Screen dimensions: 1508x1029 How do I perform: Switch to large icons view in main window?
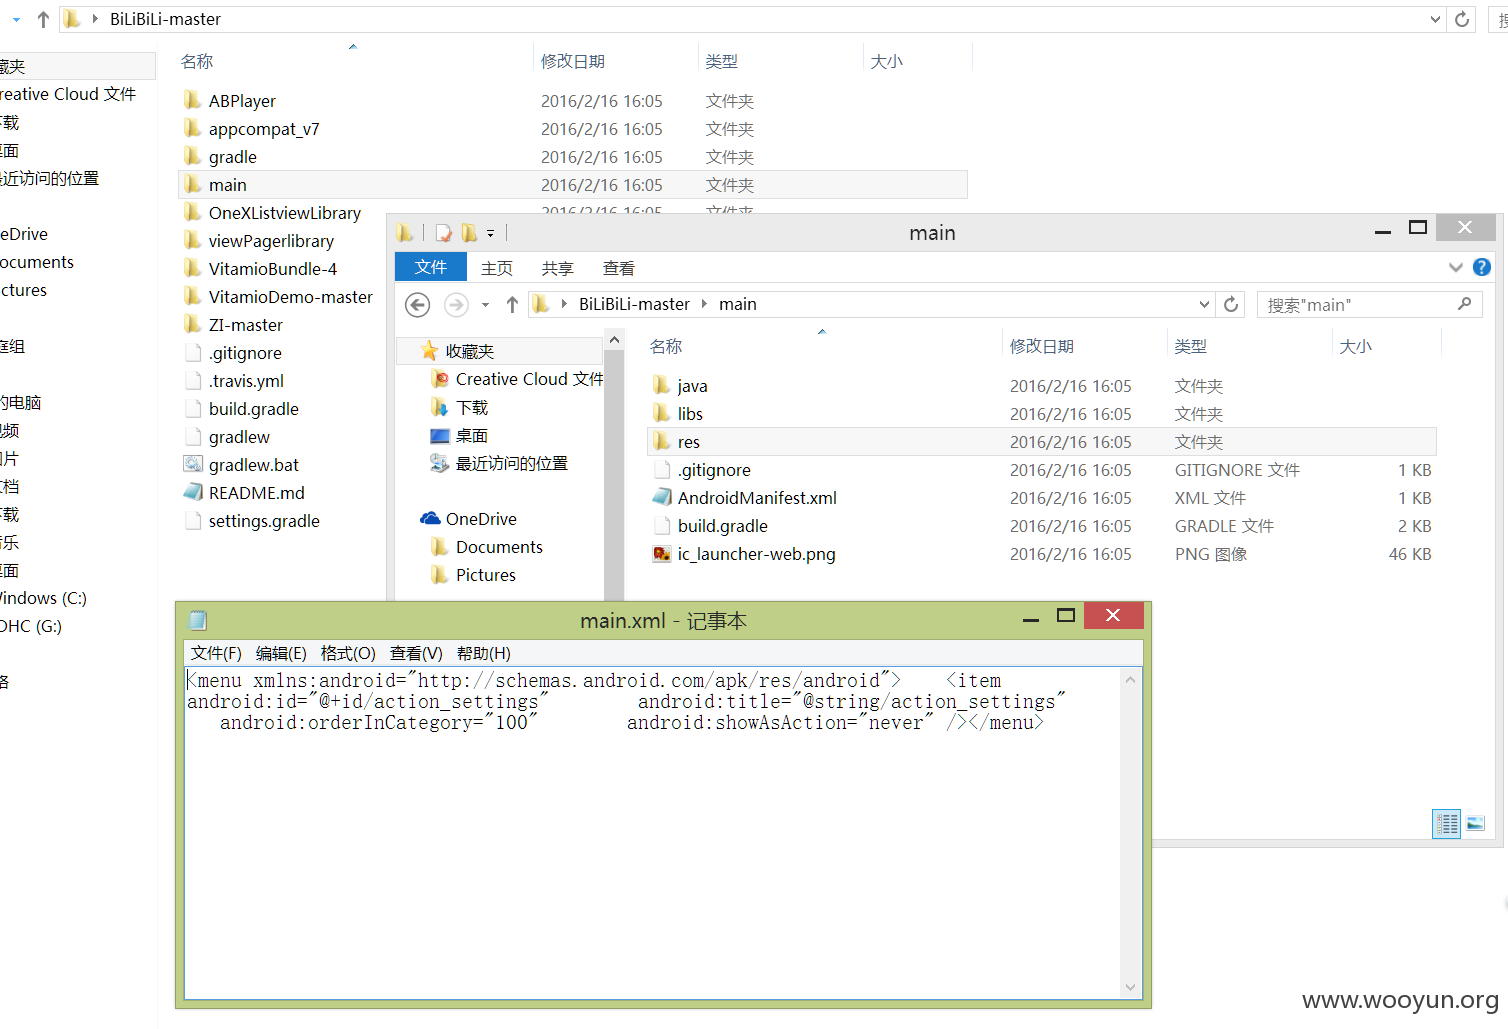[1475, 824]
